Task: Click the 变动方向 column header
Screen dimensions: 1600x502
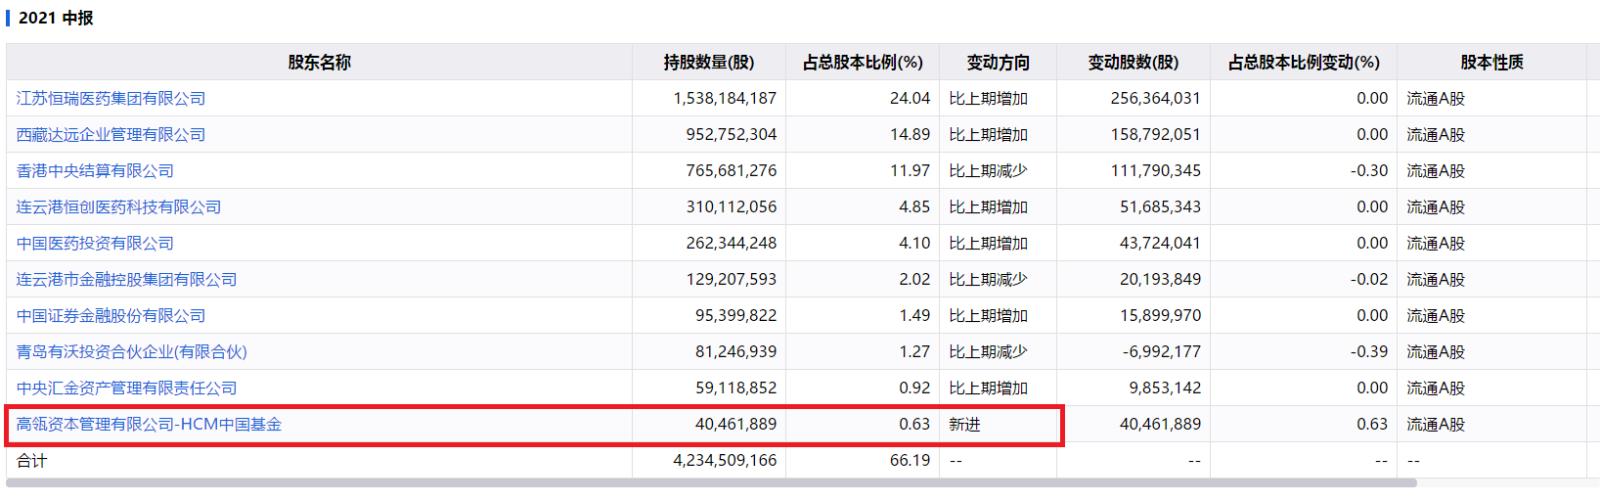Action: coord(998,62)
